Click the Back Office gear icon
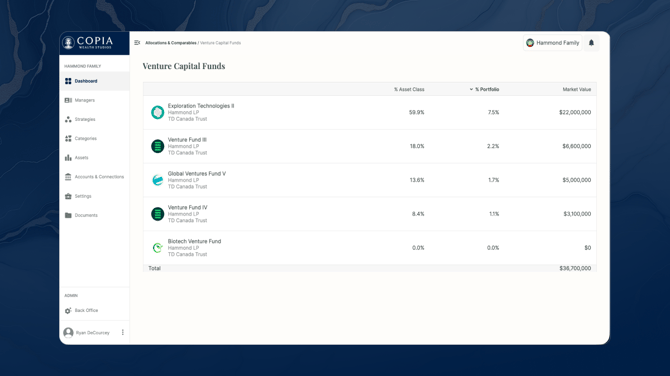Image resolution: width=670 pixels, height=376 pixels. 68,311
